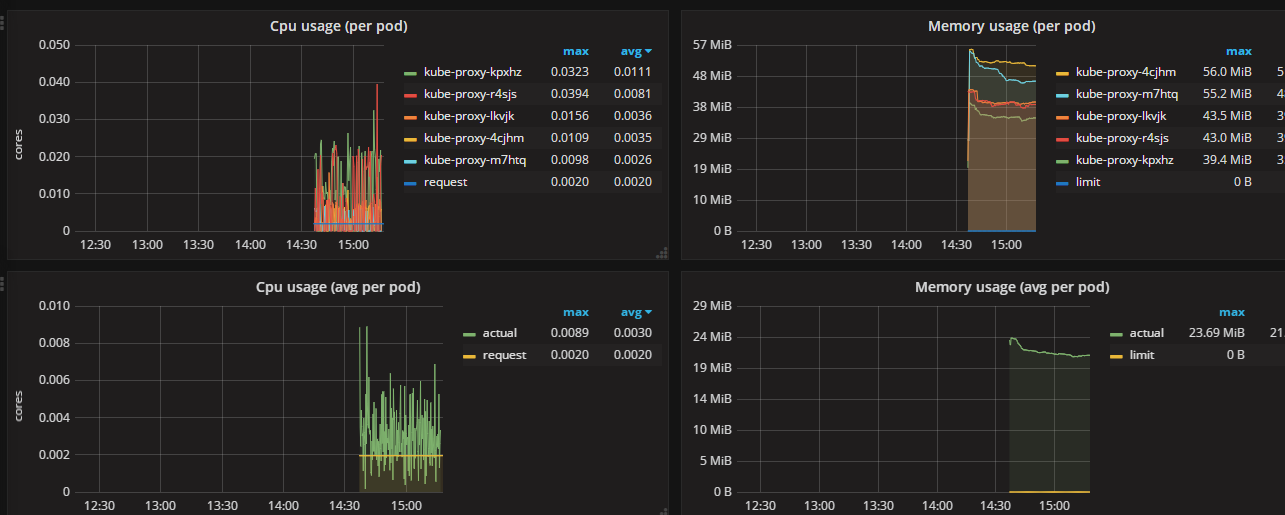
Task: Click 55.2 MiB value for kube-proxy-m7htq
Action: click(1227, 94)
